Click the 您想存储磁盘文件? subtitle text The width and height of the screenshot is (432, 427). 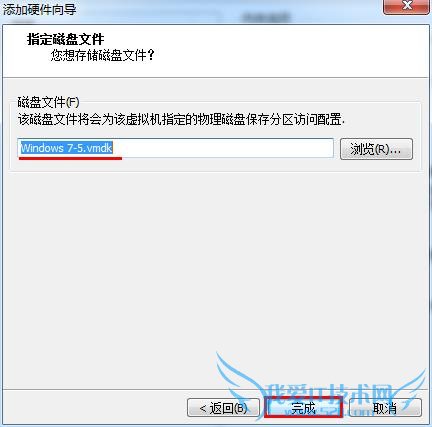103,55
